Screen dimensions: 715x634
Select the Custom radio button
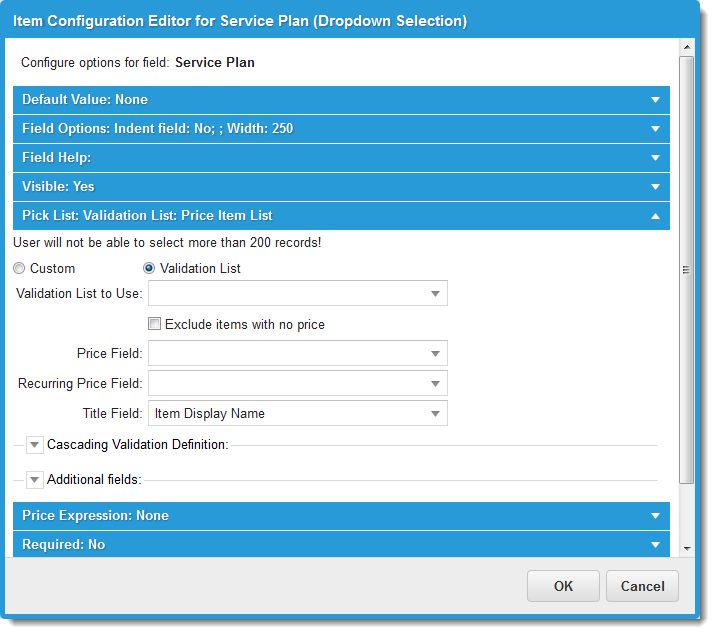coord(20,269)
